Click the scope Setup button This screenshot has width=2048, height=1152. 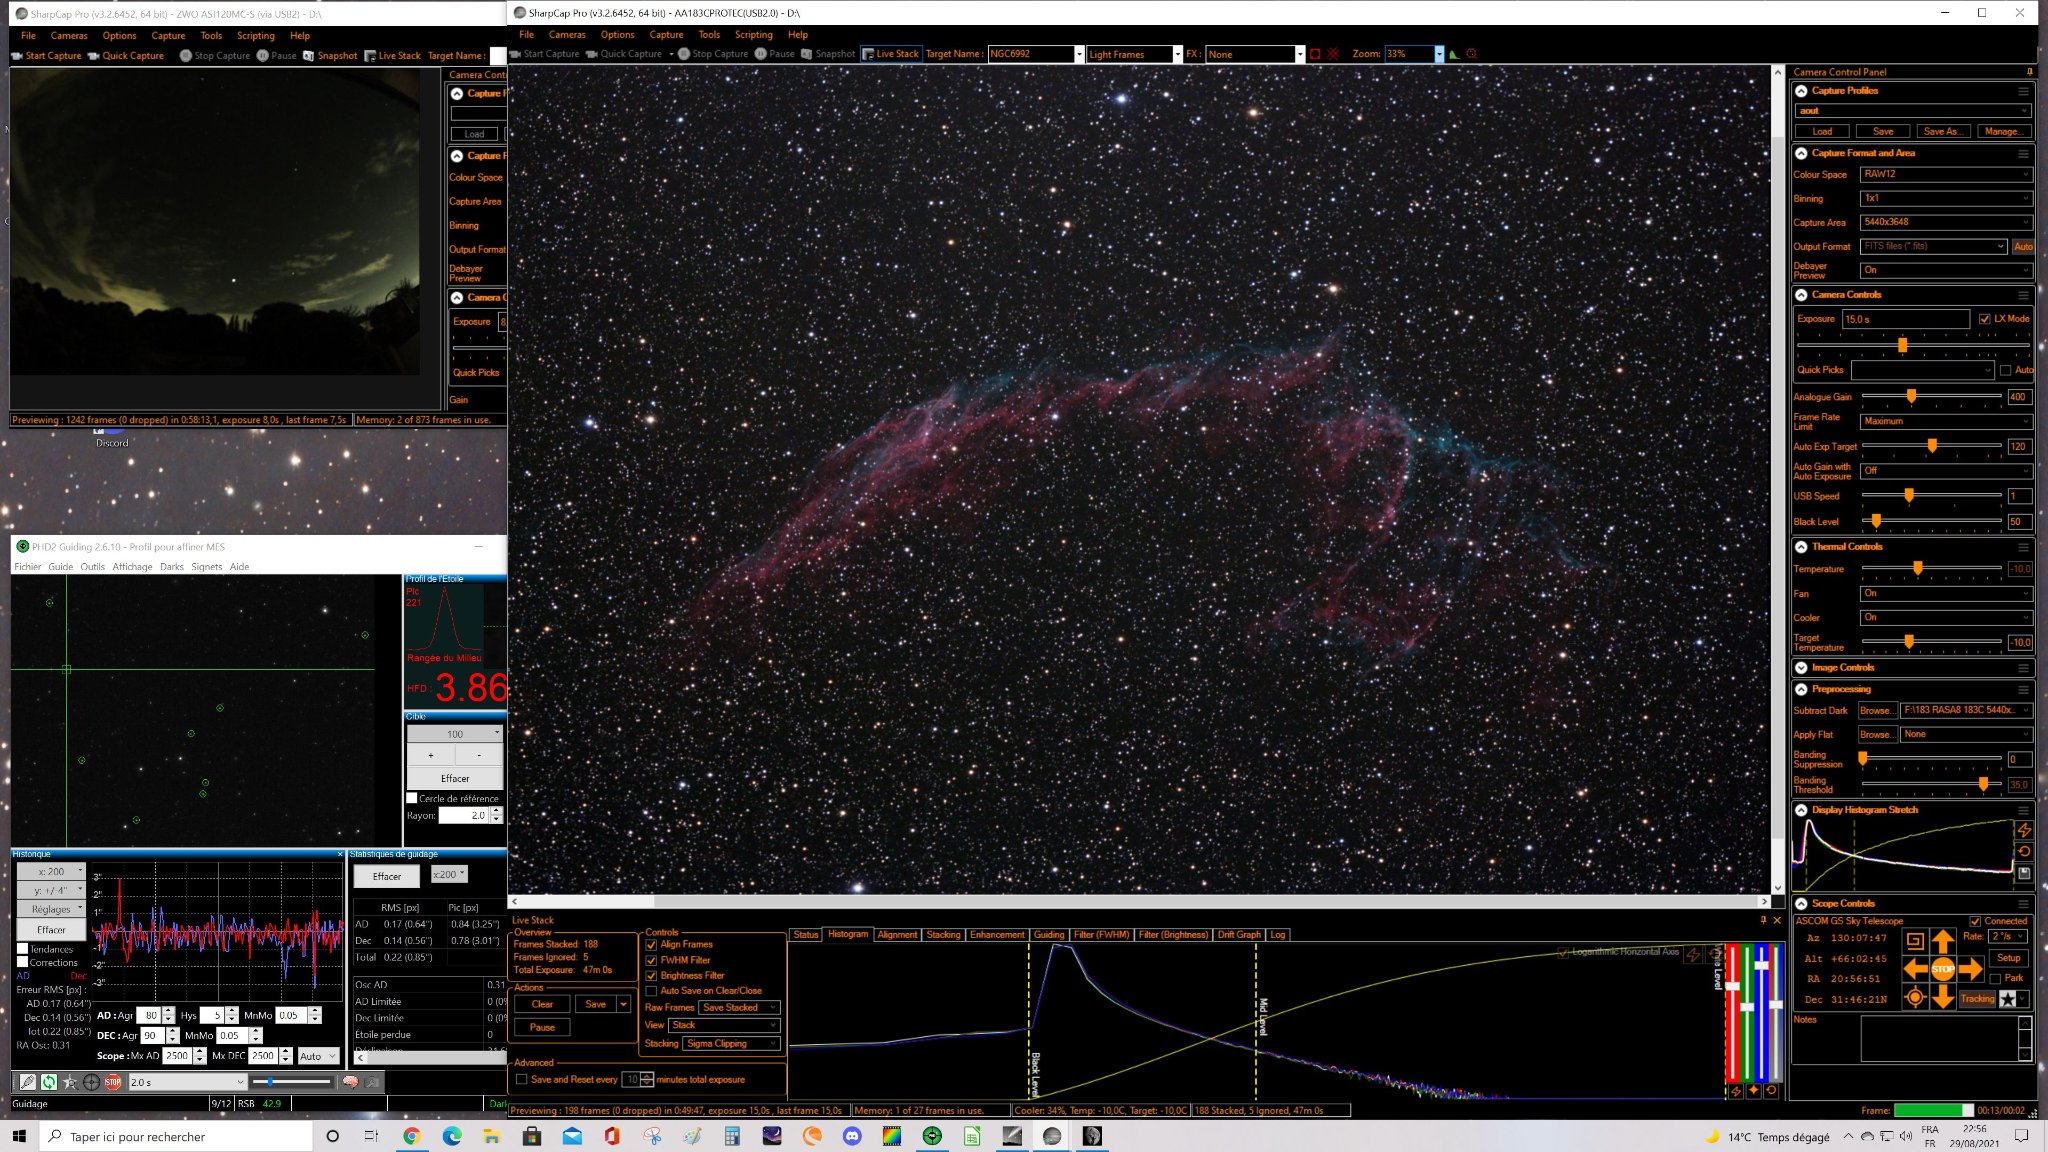2009,958
